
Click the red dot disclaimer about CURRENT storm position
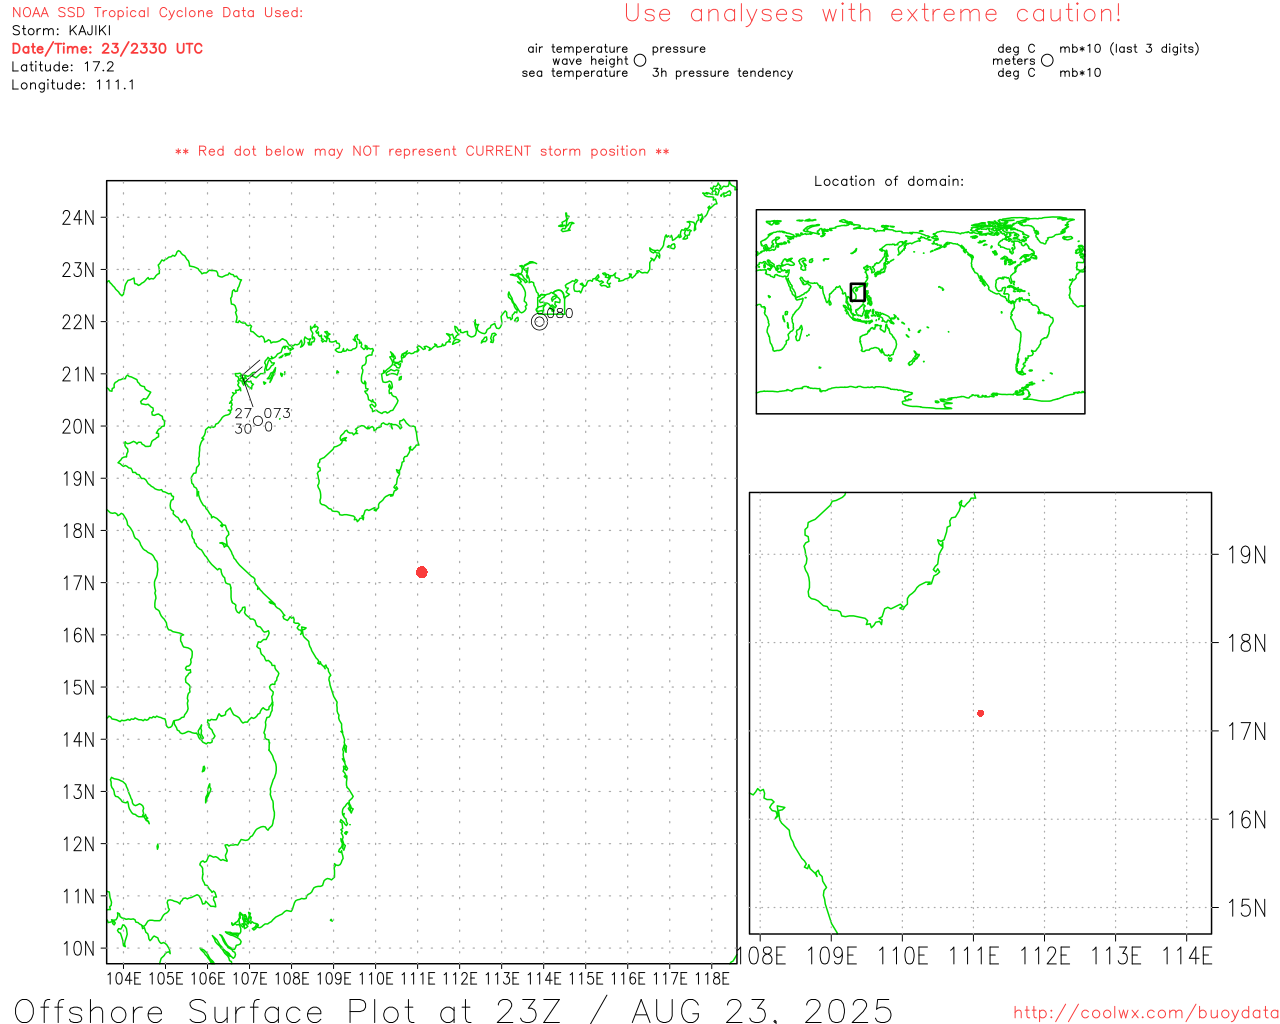point(422,152)
